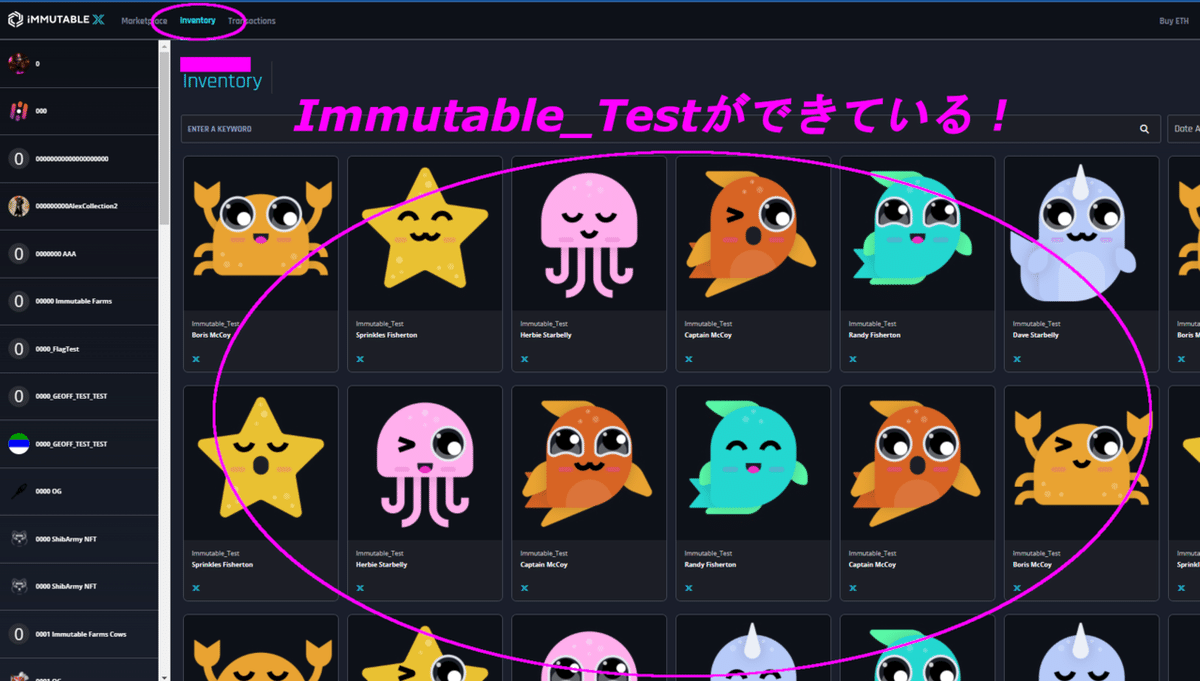Open the 0000000 AAA collection
Screen dimensions: 1200x681
click(79, 254)
